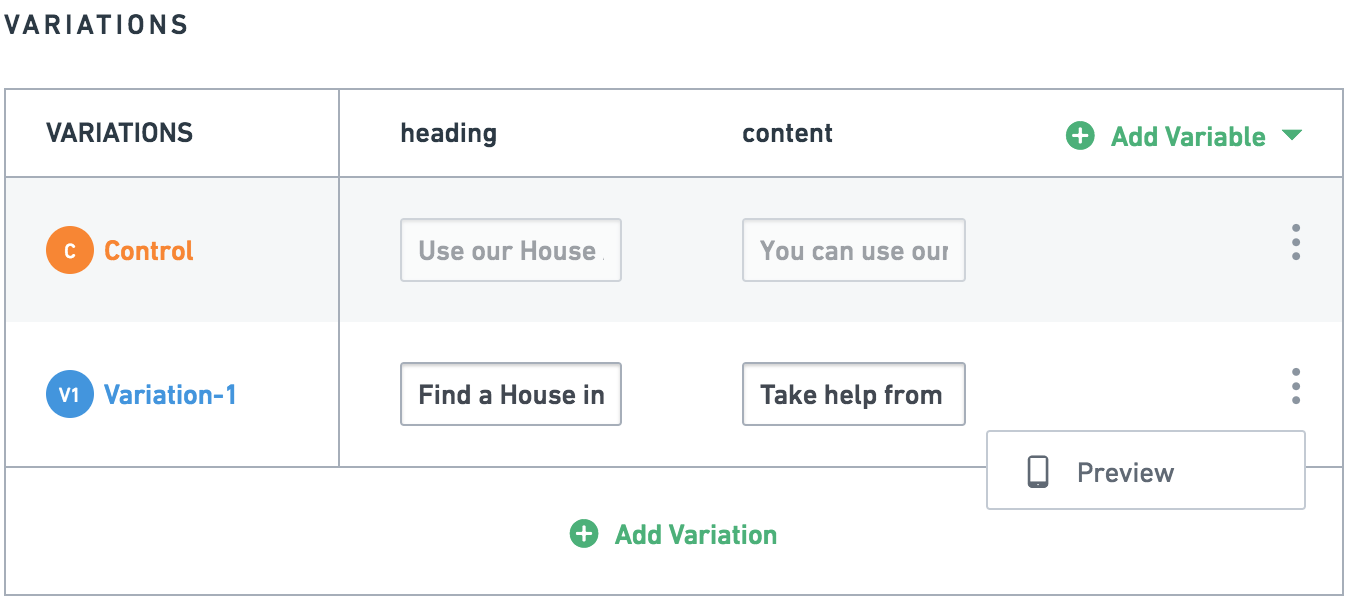Click the blue V1 variation badge
The height and width of the screenshot is (614, 1364).
[70, 394]
